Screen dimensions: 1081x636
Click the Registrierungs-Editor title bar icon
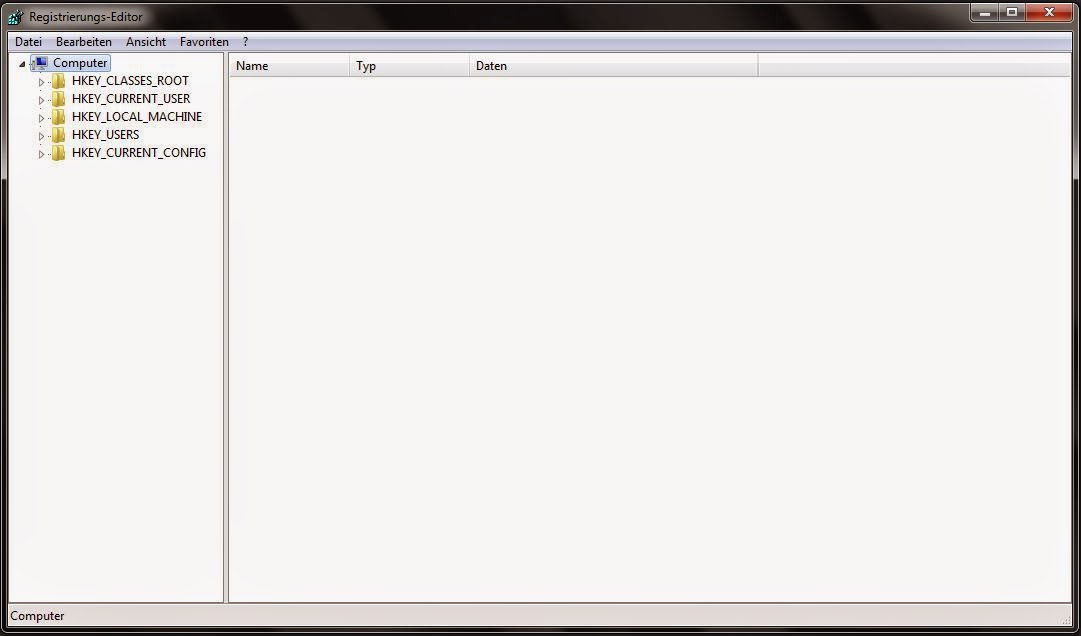coord(15,17)
